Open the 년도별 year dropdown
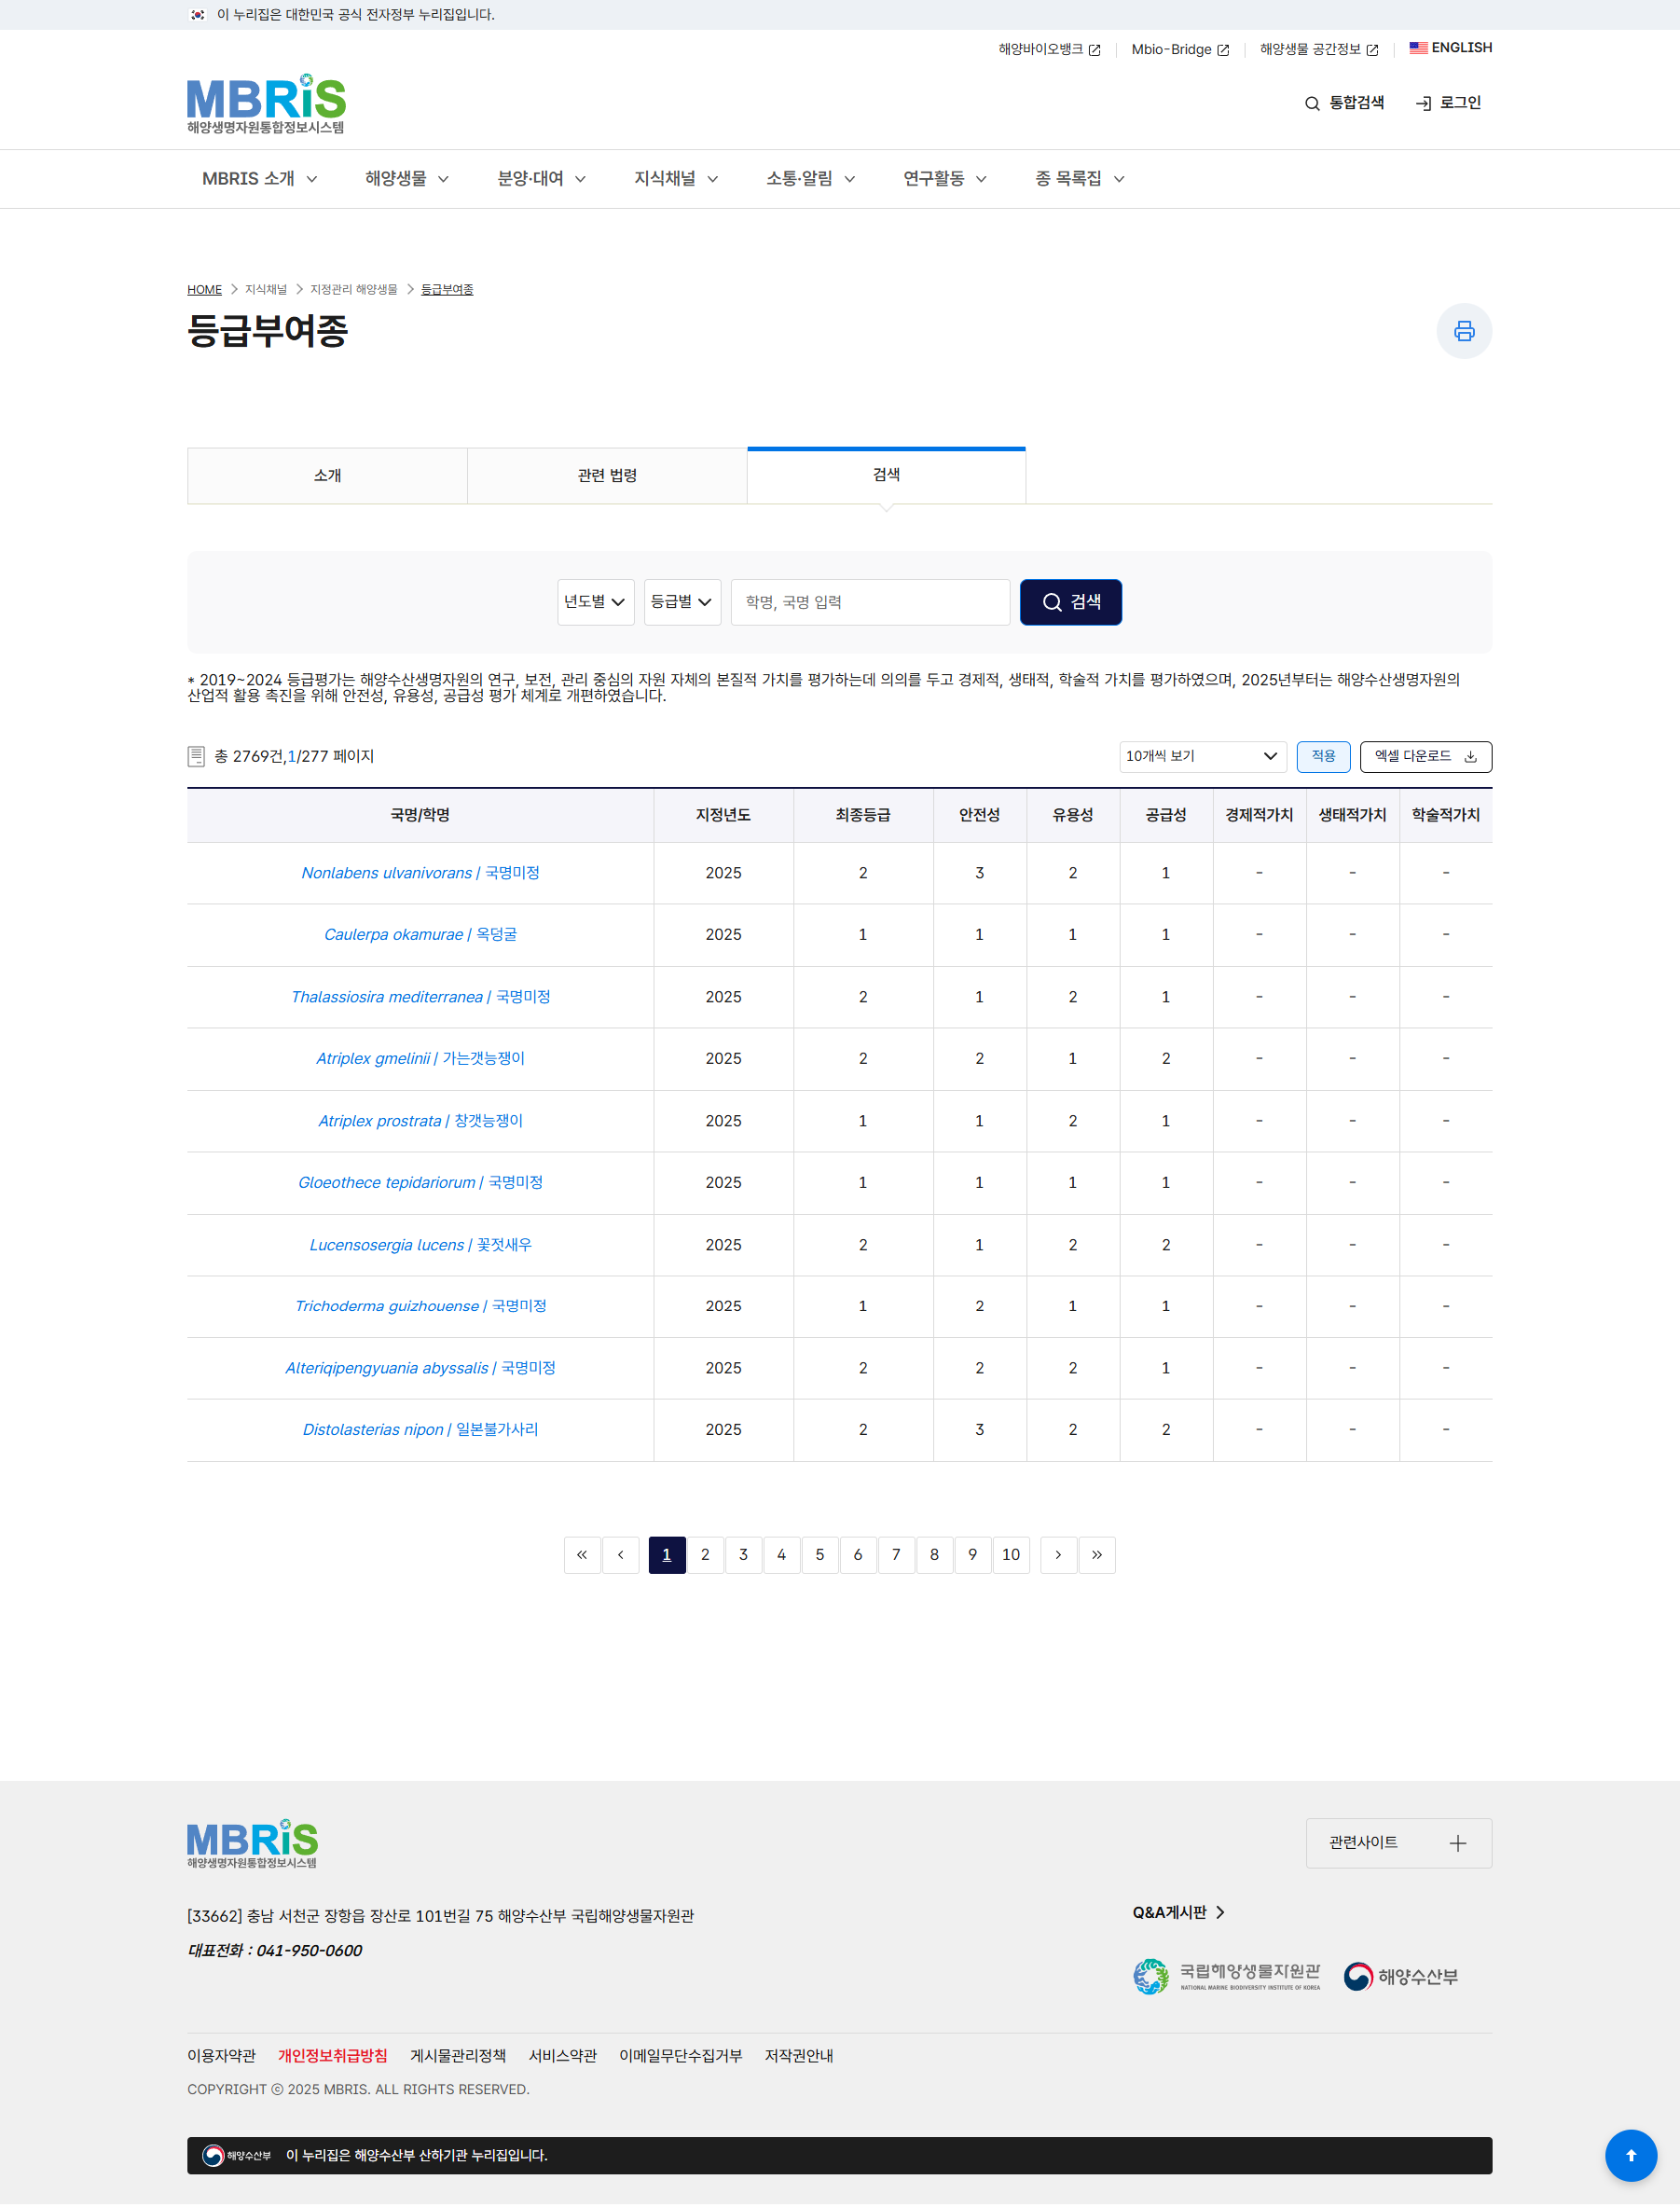The height and width of the screenshot is (2207, 1680). pyautogui.click(x=595, y=602)
